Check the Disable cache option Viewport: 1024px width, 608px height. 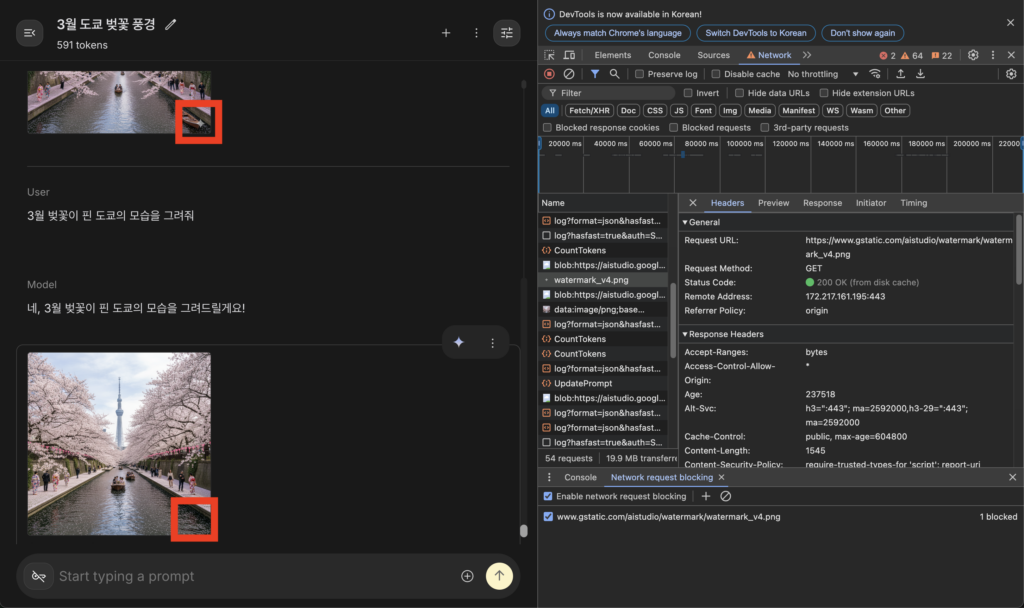716,74
